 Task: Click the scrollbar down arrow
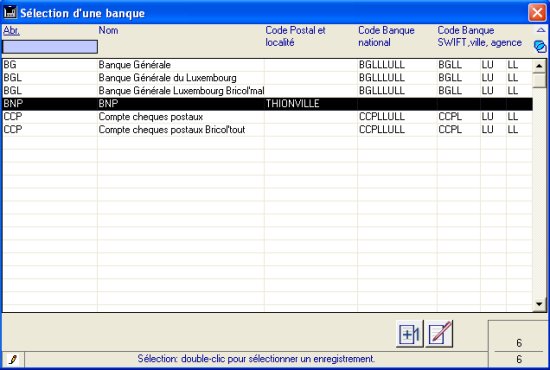pyautogui.click(x=539, y=304)
